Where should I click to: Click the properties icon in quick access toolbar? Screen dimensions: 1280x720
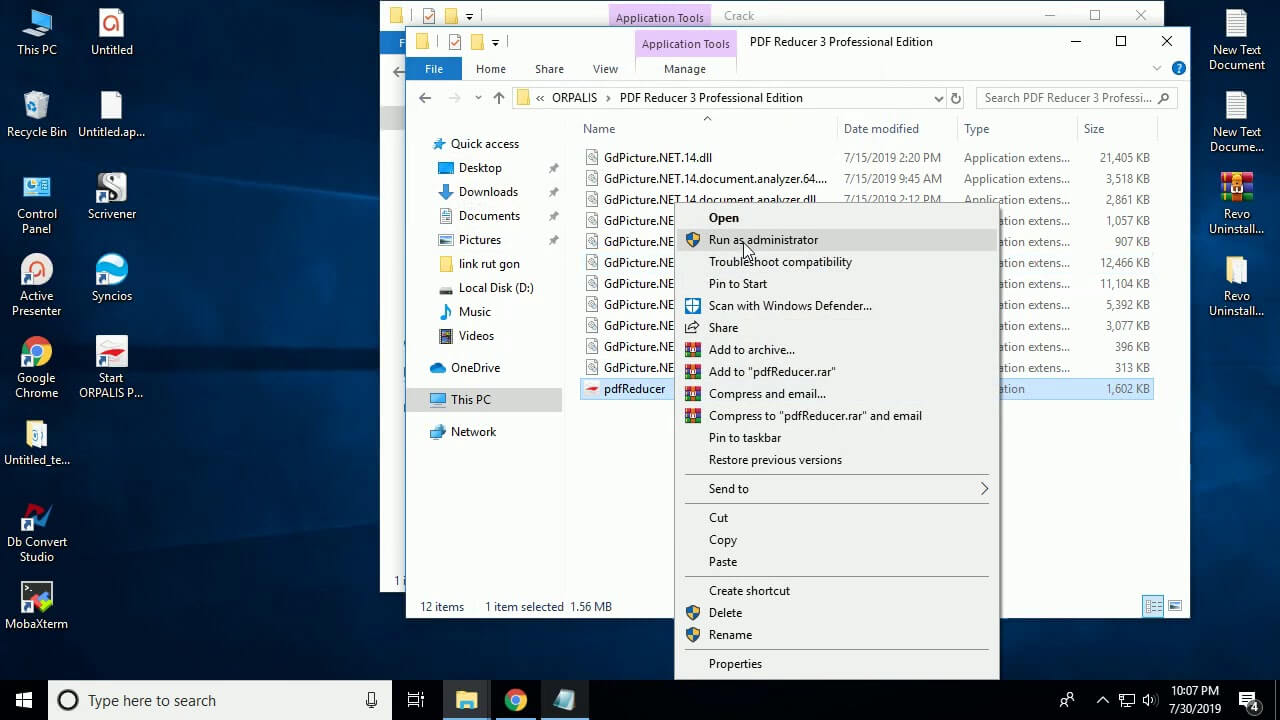(455, 42)
